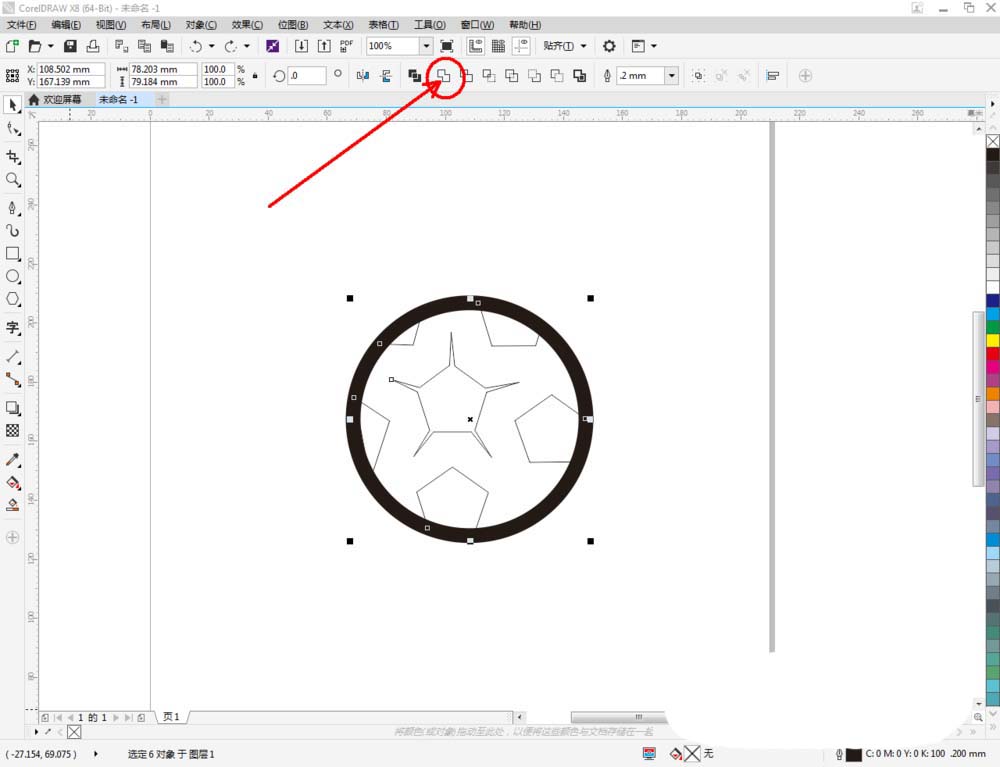Toggle Show guidelines button

click(x=521, y=46)
